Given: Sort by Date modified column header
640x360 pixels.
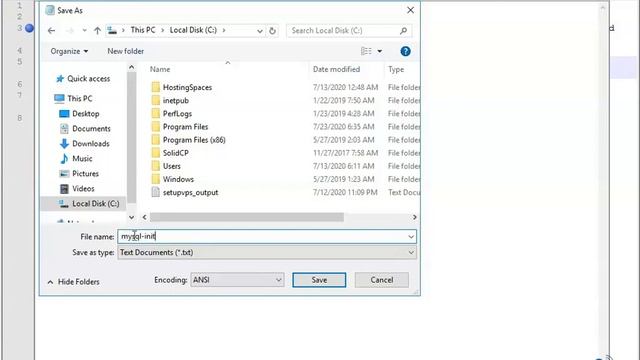Looking at the screenshot, I should tap(336, 69).
